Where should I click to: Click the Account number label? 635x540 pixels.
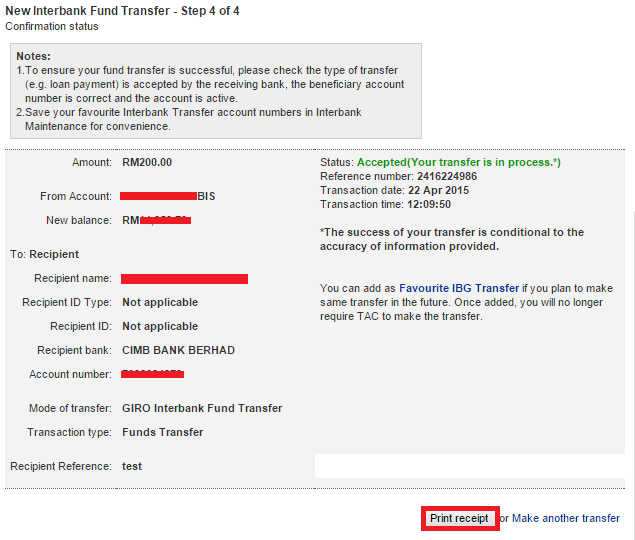click(x=70, y=374)
